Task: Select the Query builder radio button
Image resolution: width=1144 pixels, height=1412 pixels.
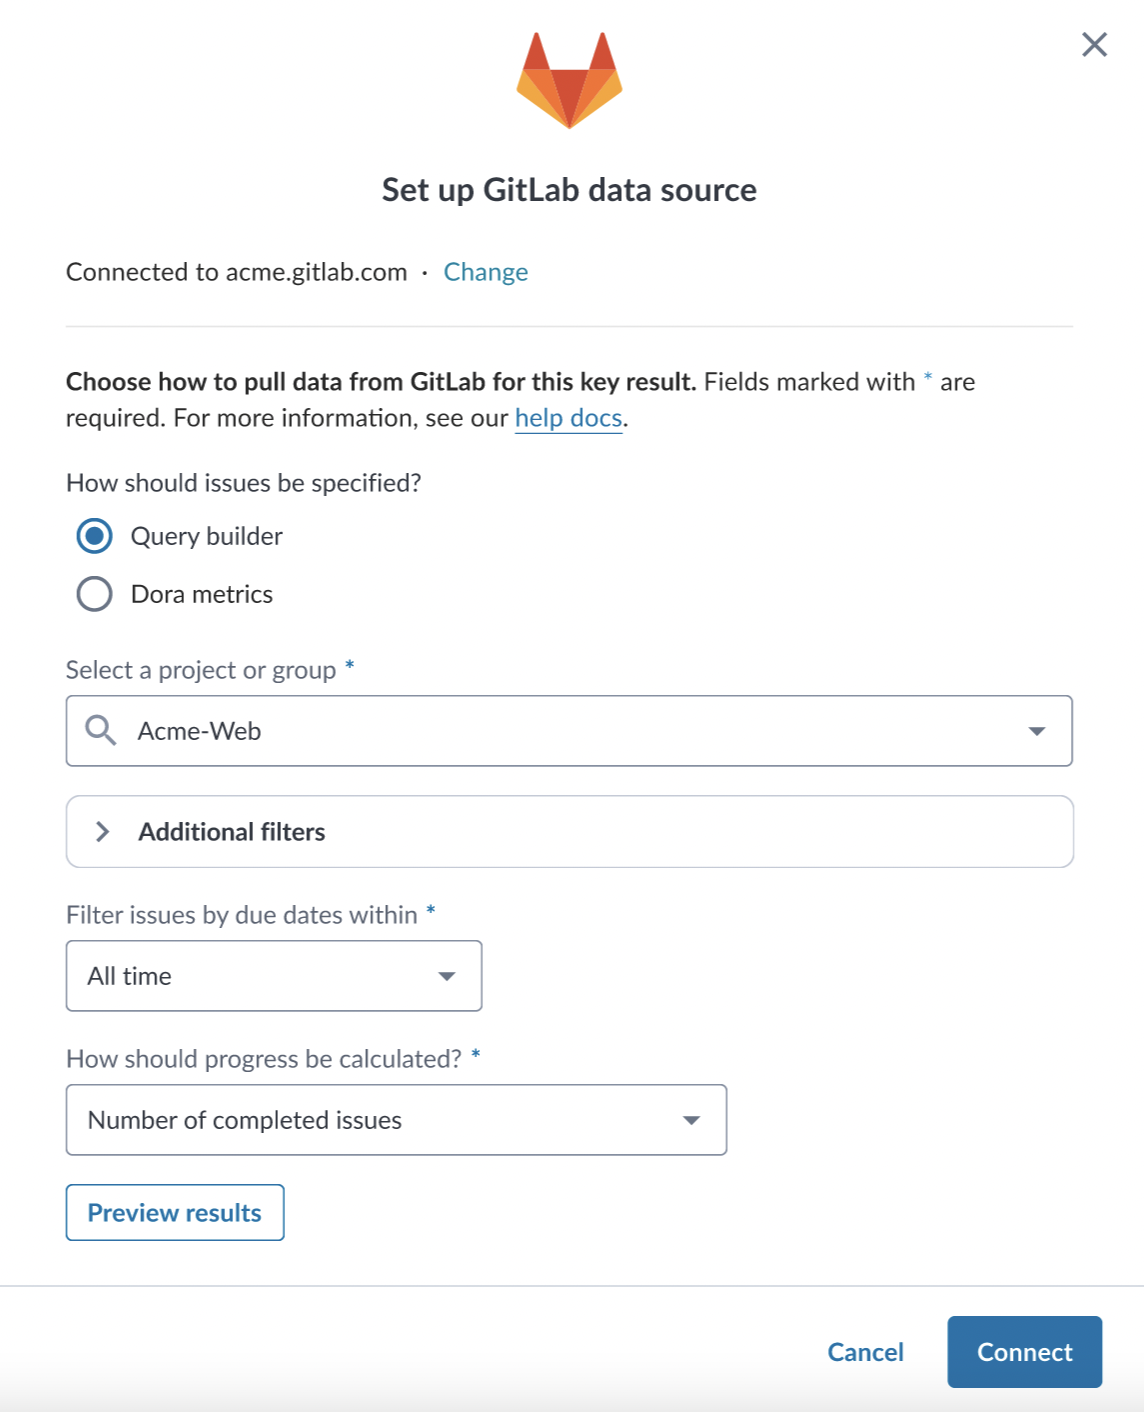Action: pos(95,536)
